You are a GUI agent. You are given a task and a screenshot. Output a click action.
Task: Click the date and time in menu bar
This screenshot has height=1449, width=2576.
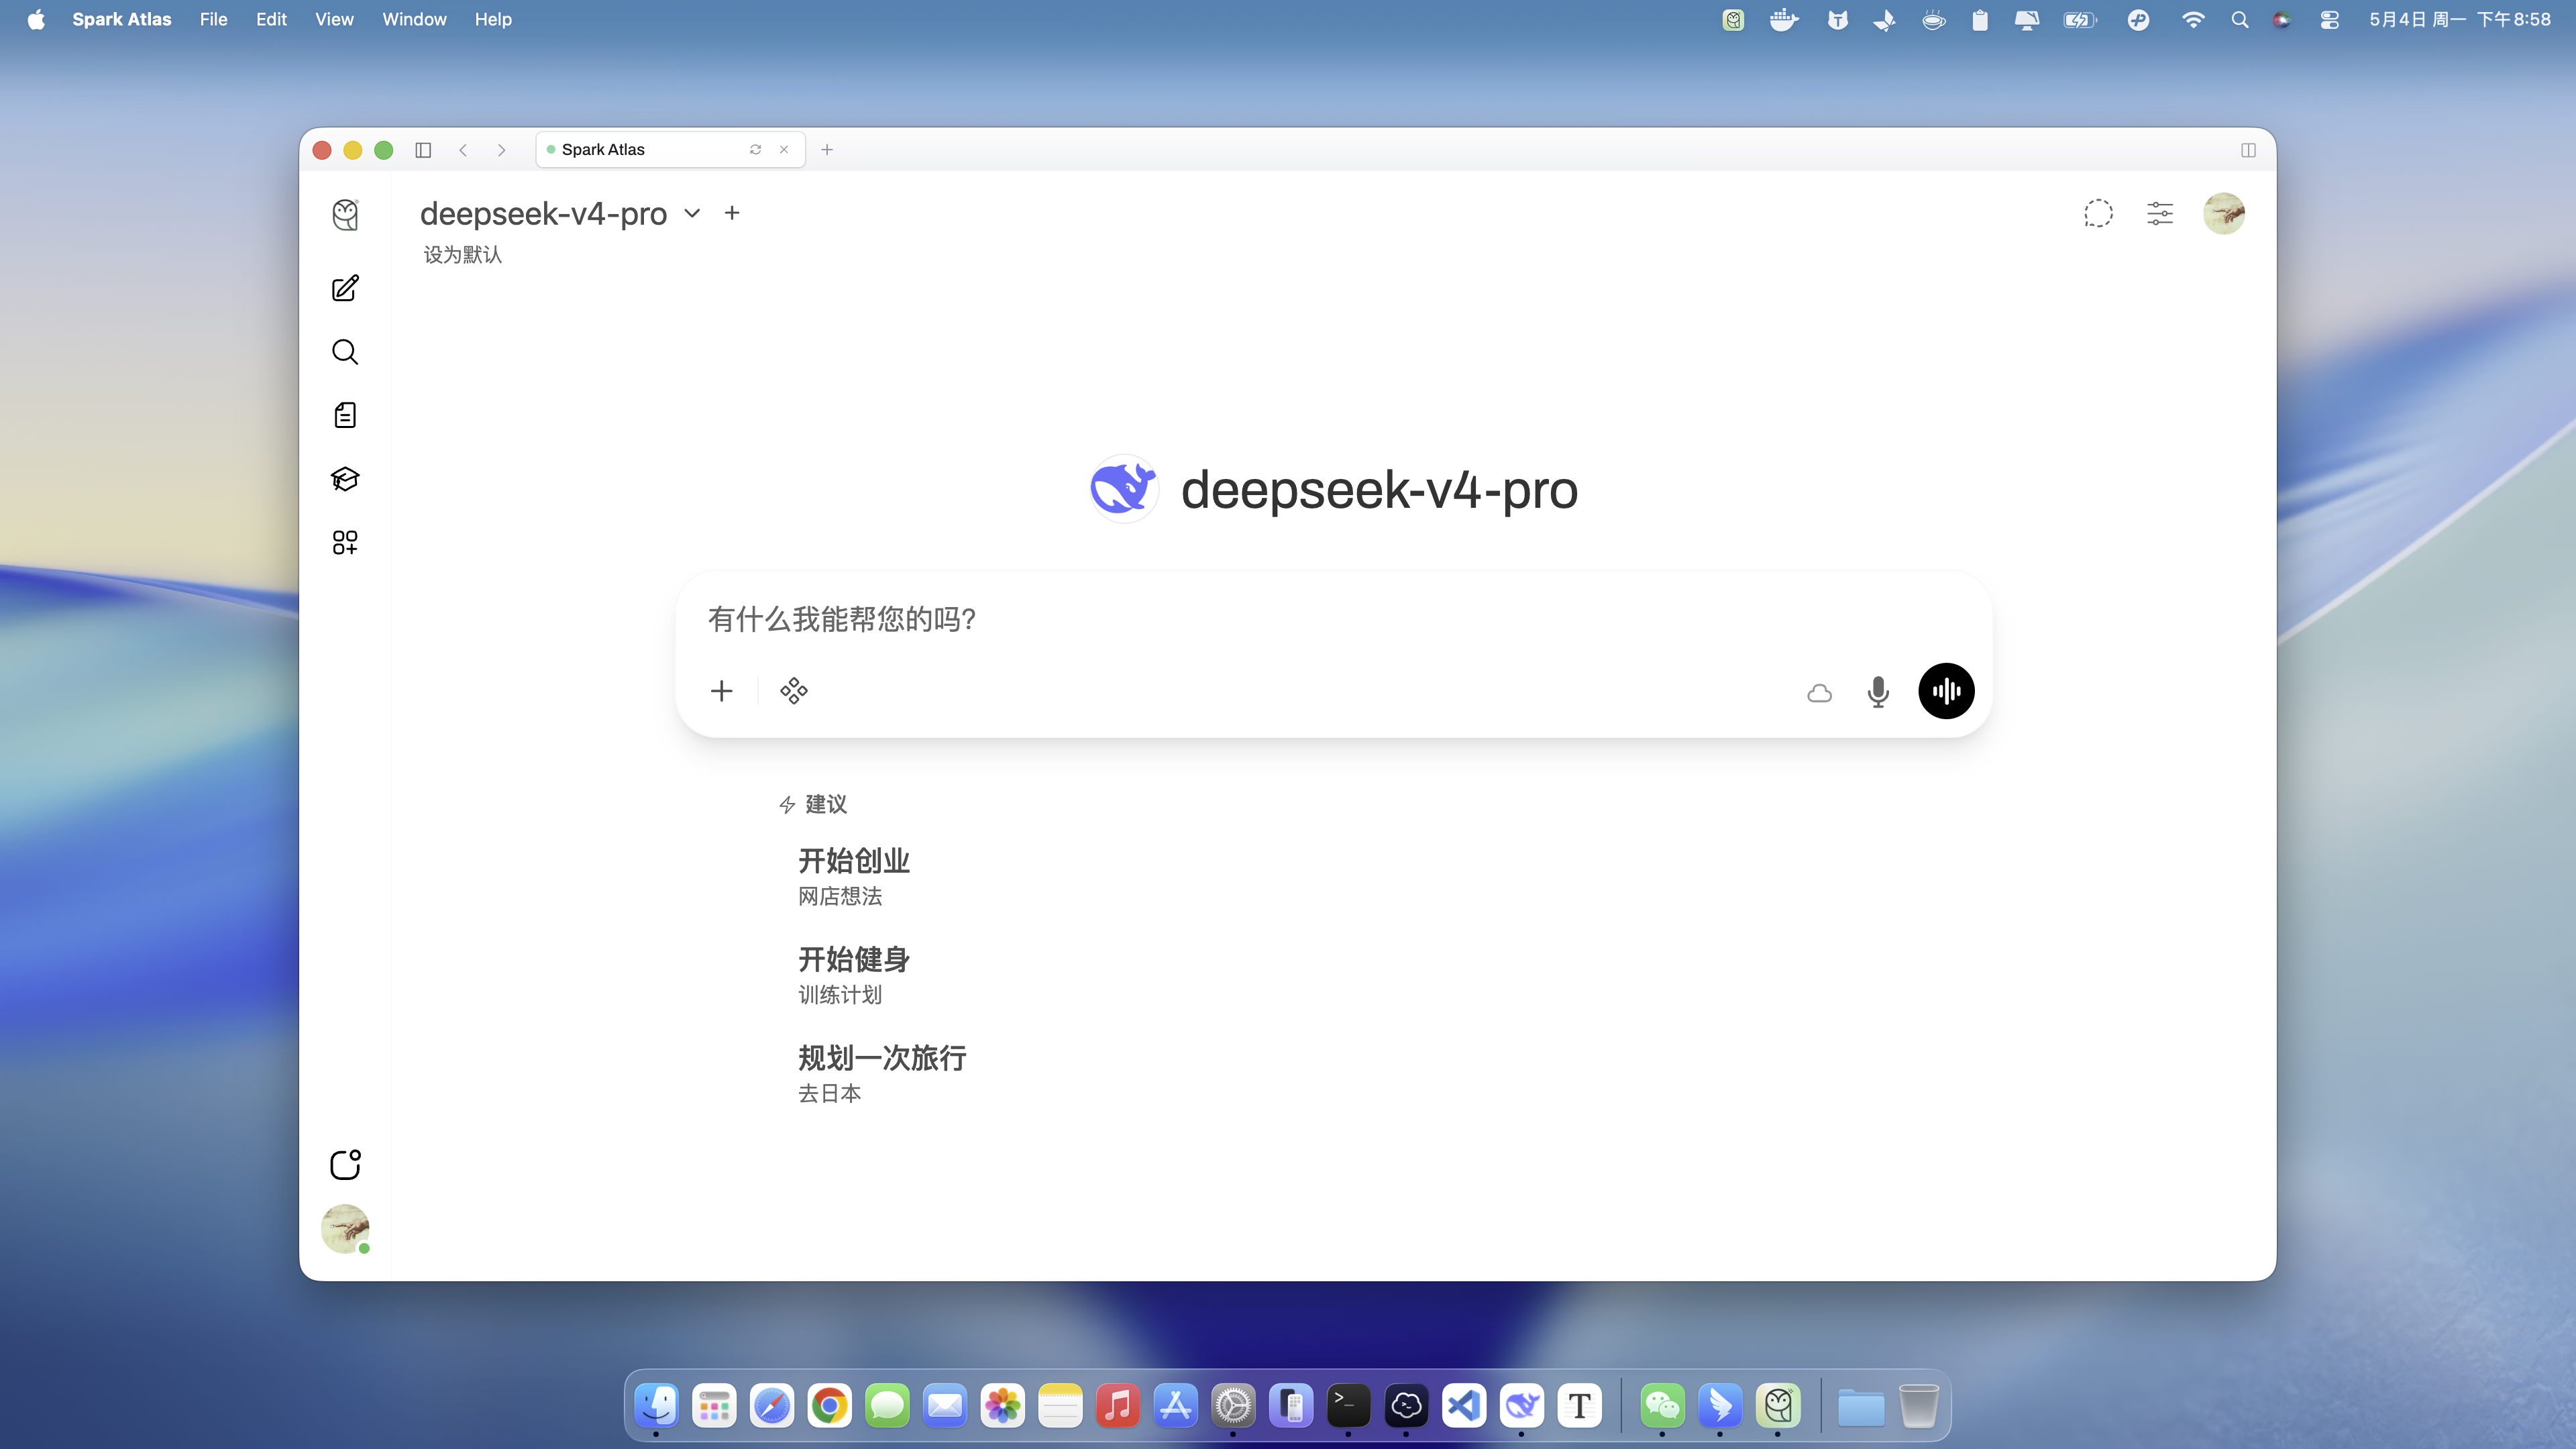[2459, 19]
